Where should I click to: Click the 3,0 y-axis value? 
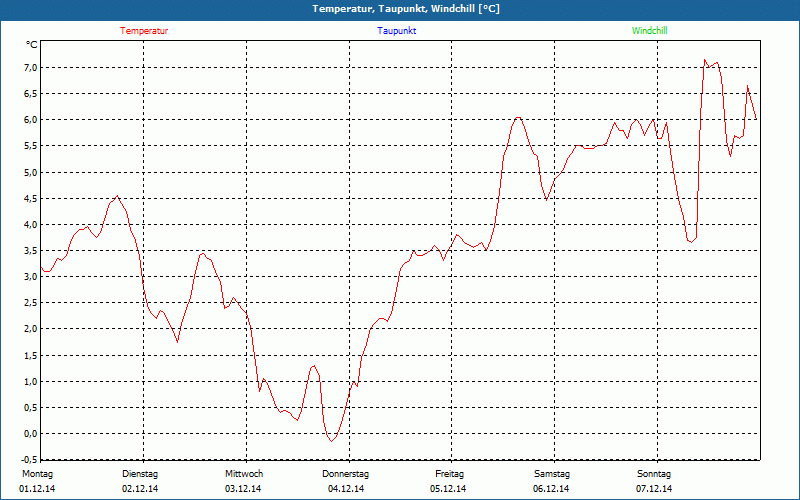(30, 277)
